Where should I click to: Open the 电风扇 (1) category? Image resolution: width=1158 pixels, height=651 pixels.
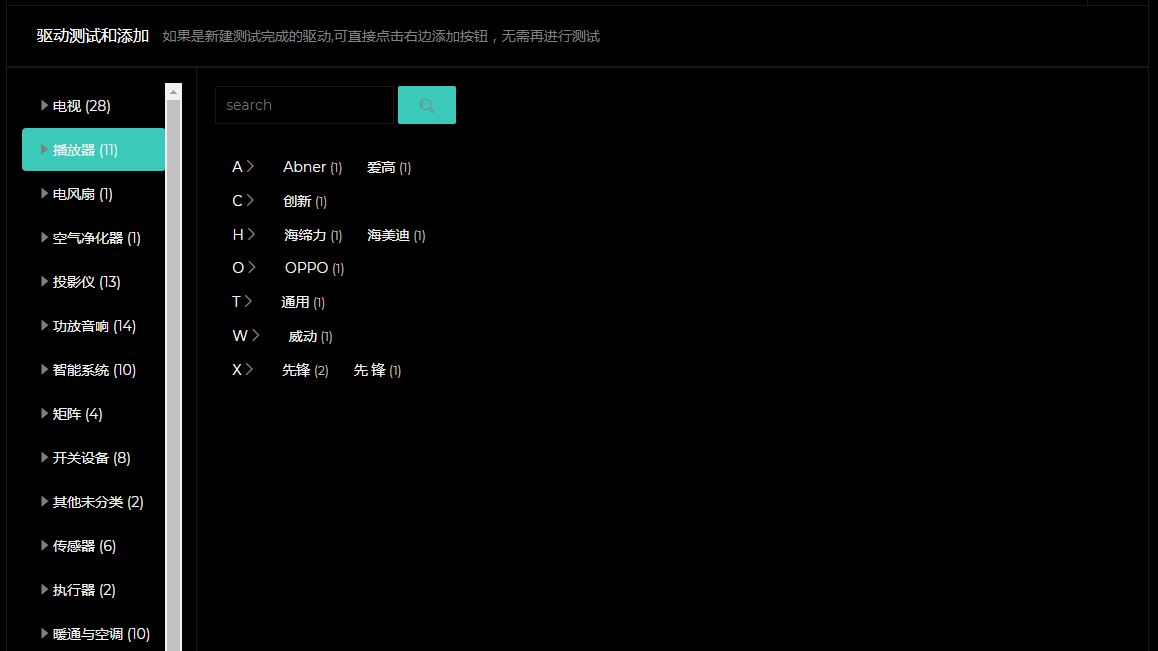[x=82, y=194]
